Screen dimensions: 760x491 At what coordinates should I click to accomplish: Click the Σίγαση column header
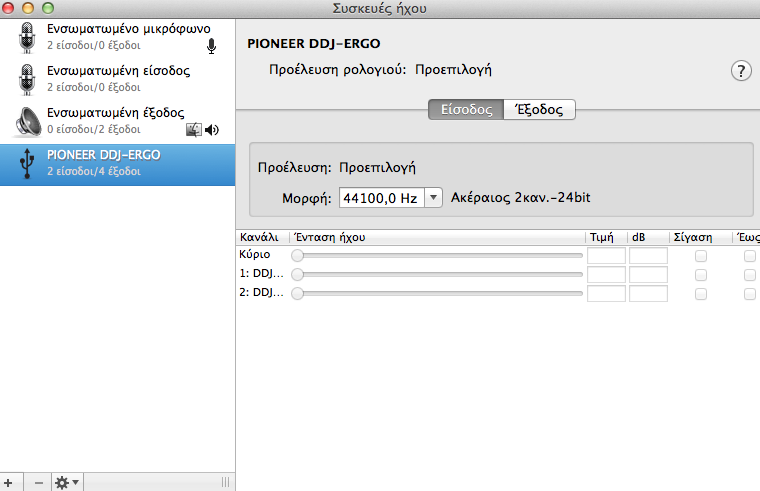pos(701,237)
